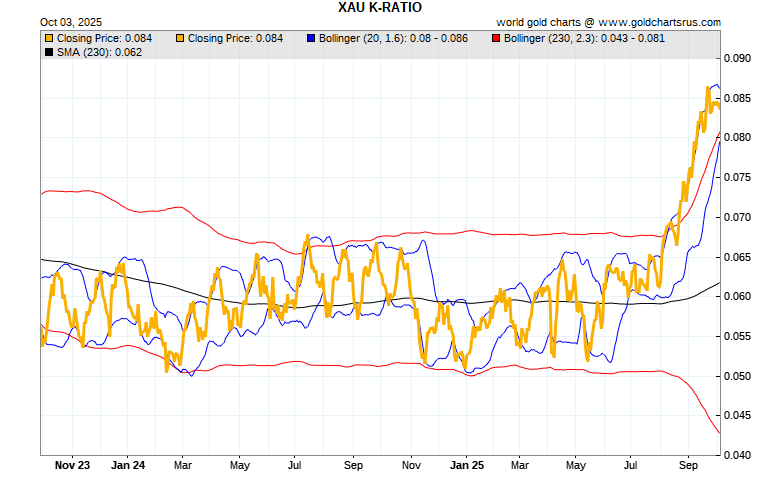Image resolution: width=760 pixels, height=491 pixels.
Task: Click the red lower band's right end
Action: 719,432
